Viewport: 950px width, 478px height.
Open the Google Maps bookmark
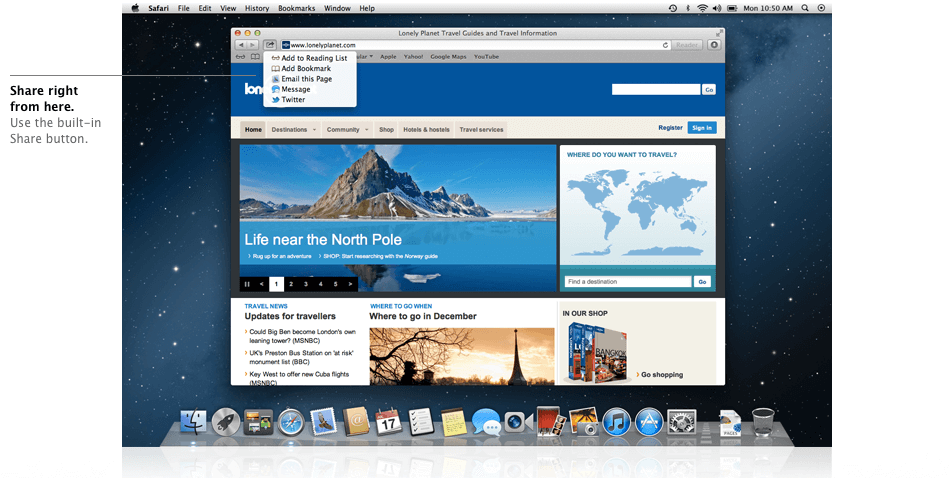pos(448,56)
